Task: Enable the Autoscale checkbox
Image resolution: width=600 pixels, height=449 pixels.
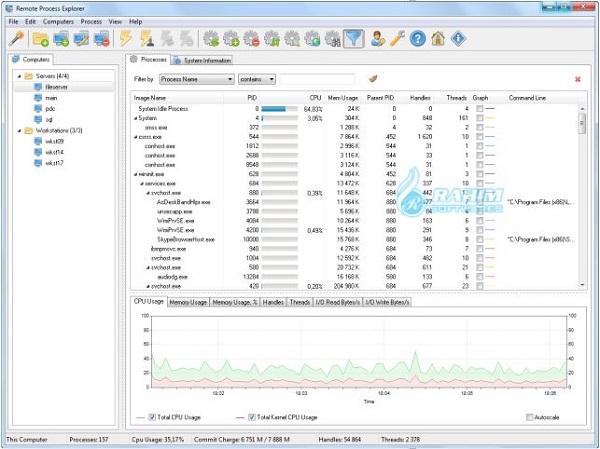Action: point(529,417)
